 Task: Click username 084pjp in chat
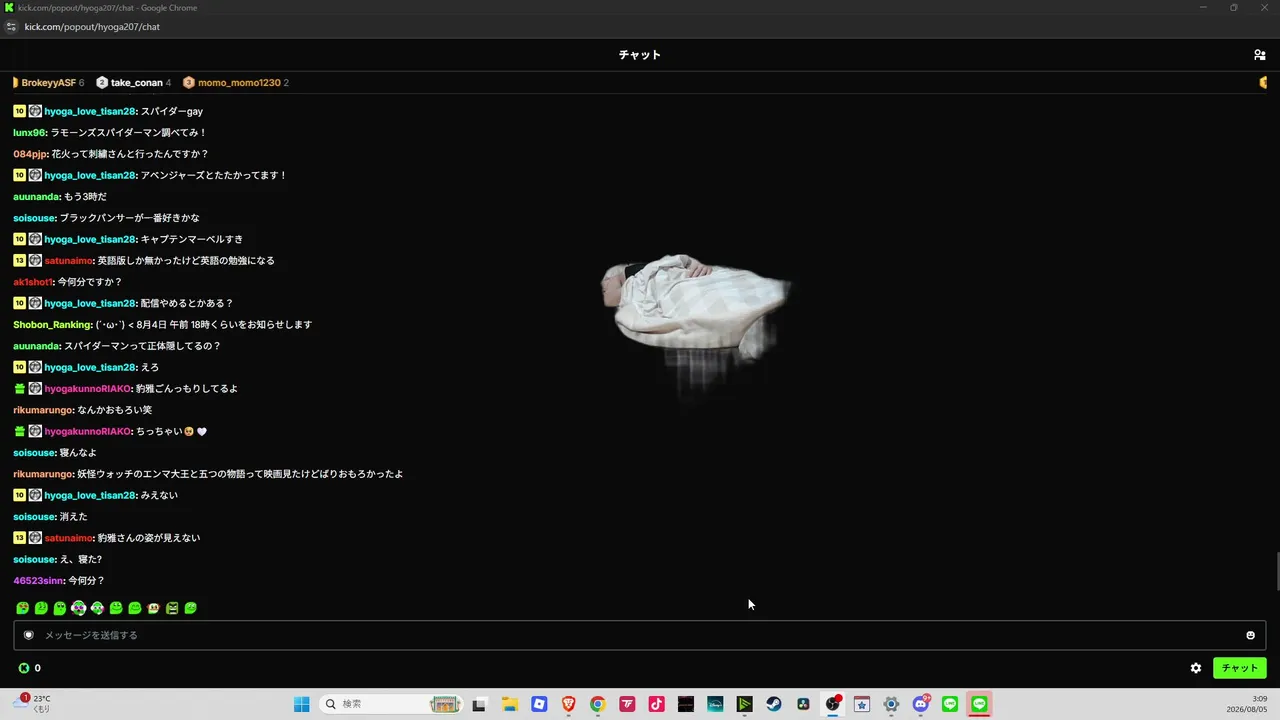point(30,154)
